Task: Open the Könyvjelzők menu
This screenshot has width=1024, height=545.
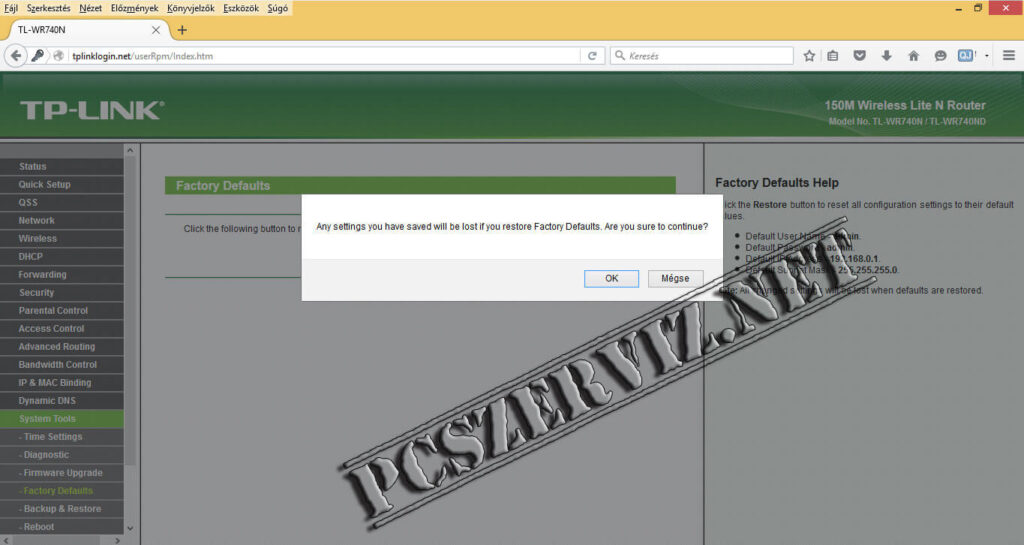Action: [191, 8]
